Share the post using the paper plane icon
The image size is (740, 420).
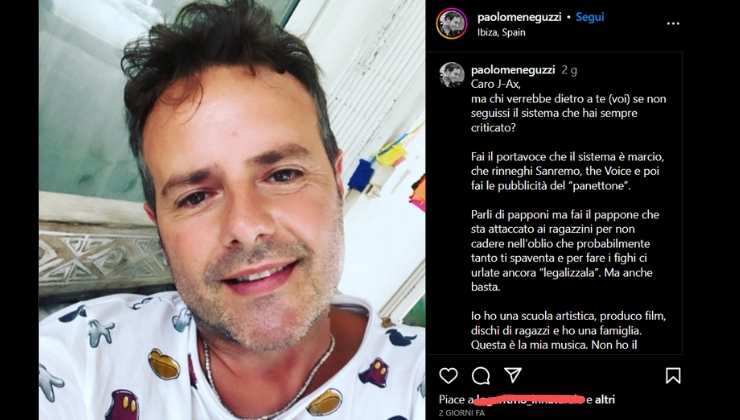[x=513, y=375]
